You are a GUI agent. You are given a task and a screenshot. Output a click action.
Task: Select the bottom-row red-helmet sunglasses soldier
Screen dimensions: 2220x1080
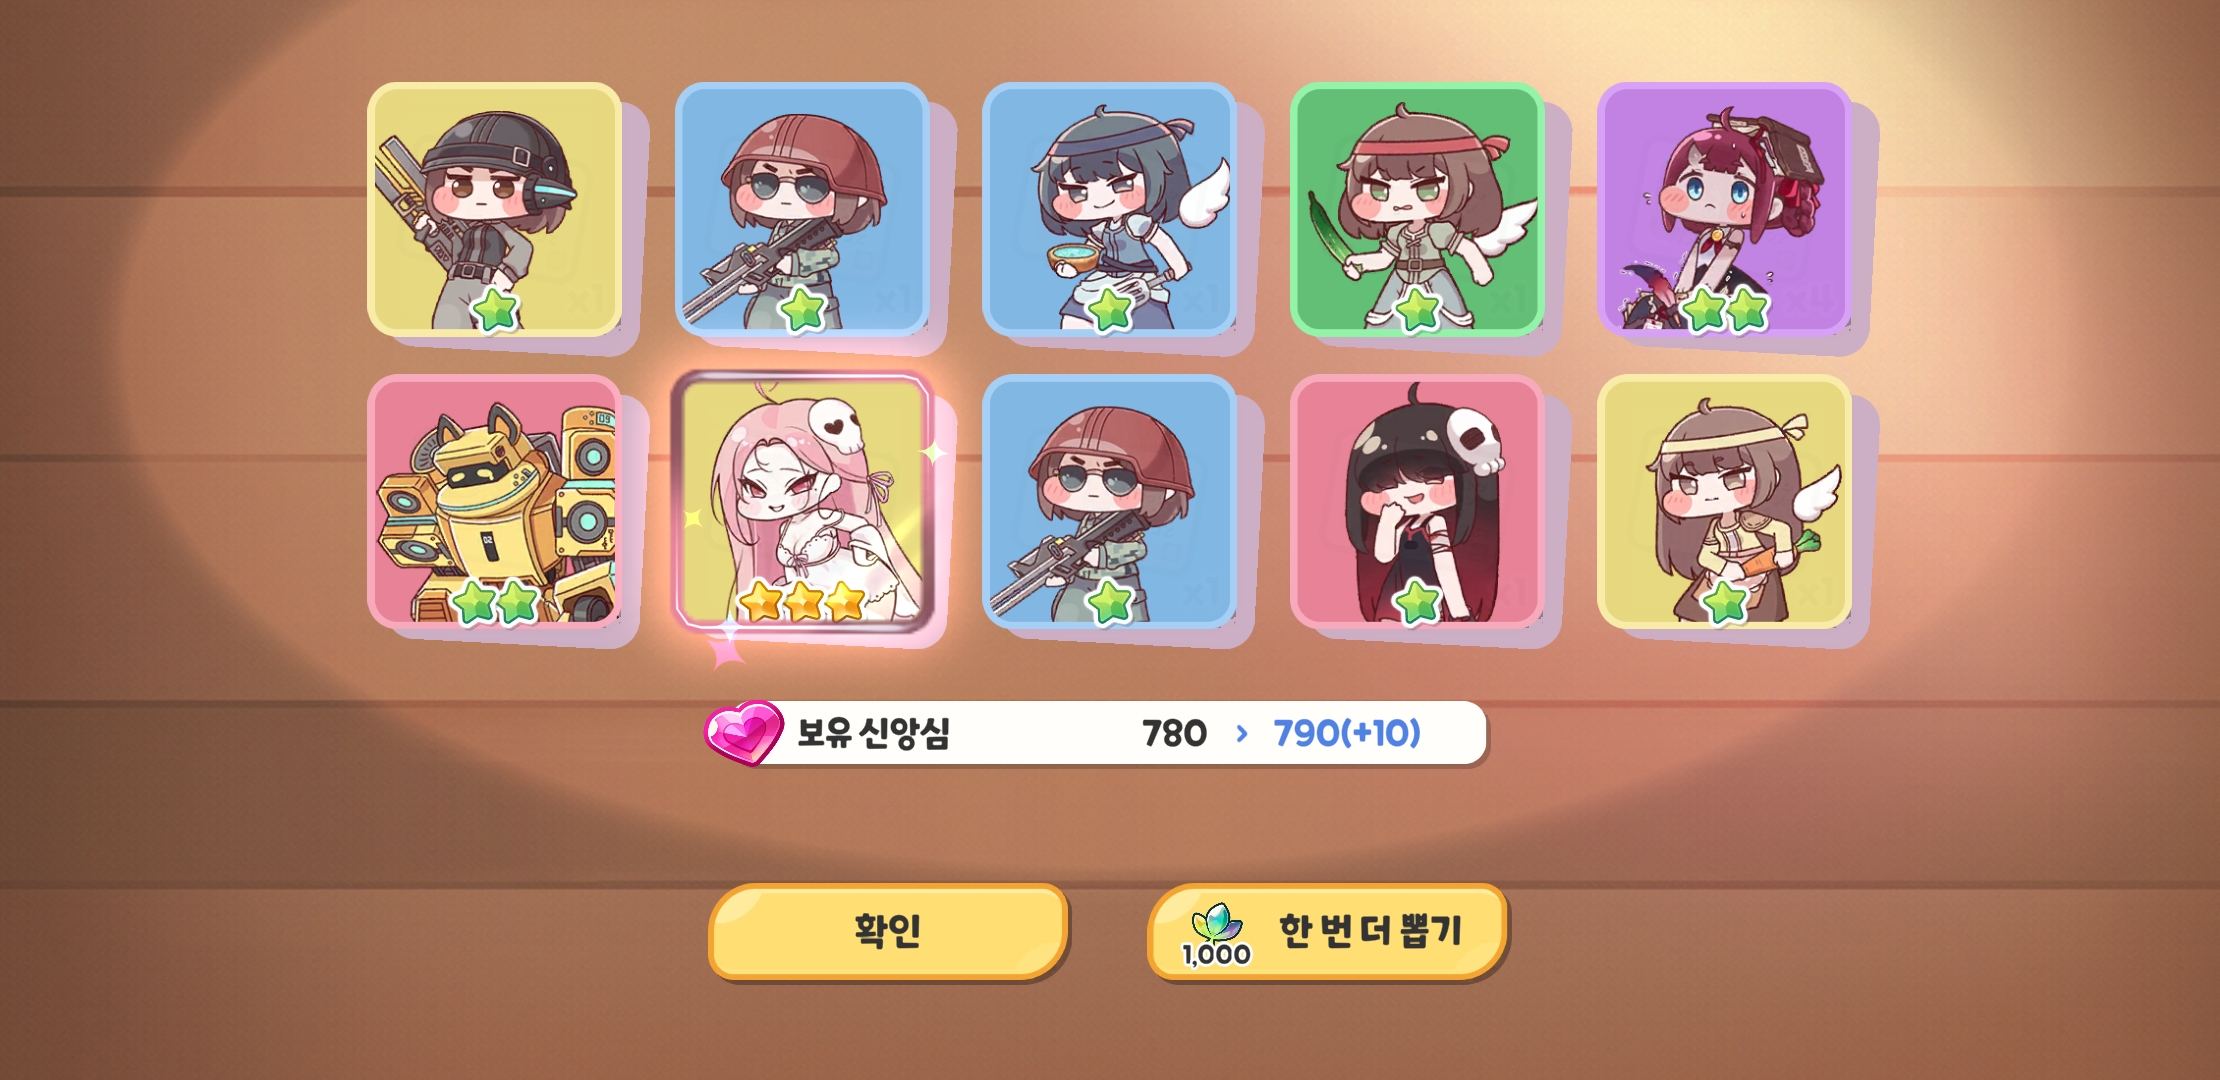[1110, 502]
